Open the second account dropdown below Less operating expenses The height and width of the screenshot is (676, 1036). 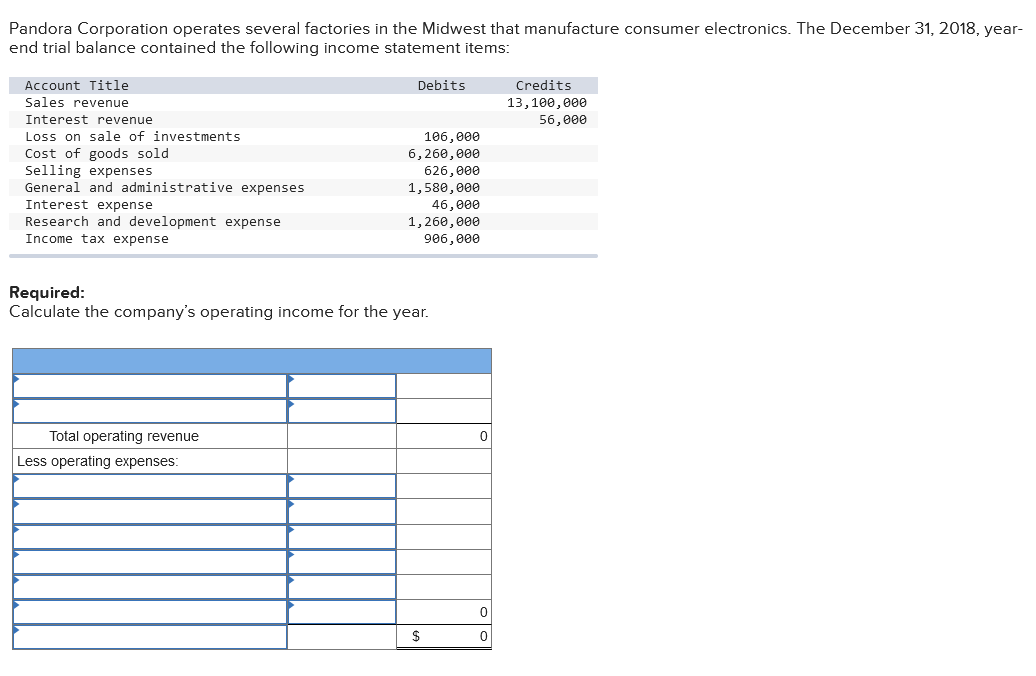pyautogui.click(x=150, y=511)
